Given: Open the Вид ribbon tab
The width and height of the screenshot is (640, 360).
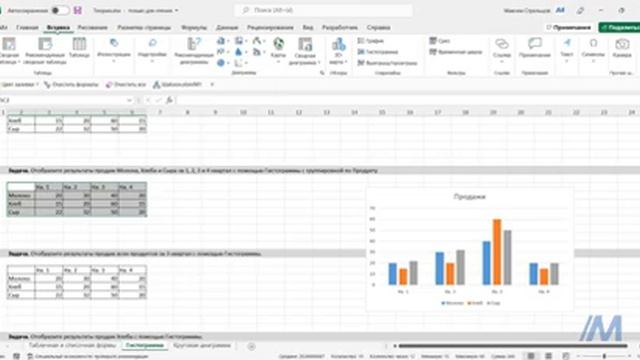Looking at the screenshot, I should tap(308, 27).
